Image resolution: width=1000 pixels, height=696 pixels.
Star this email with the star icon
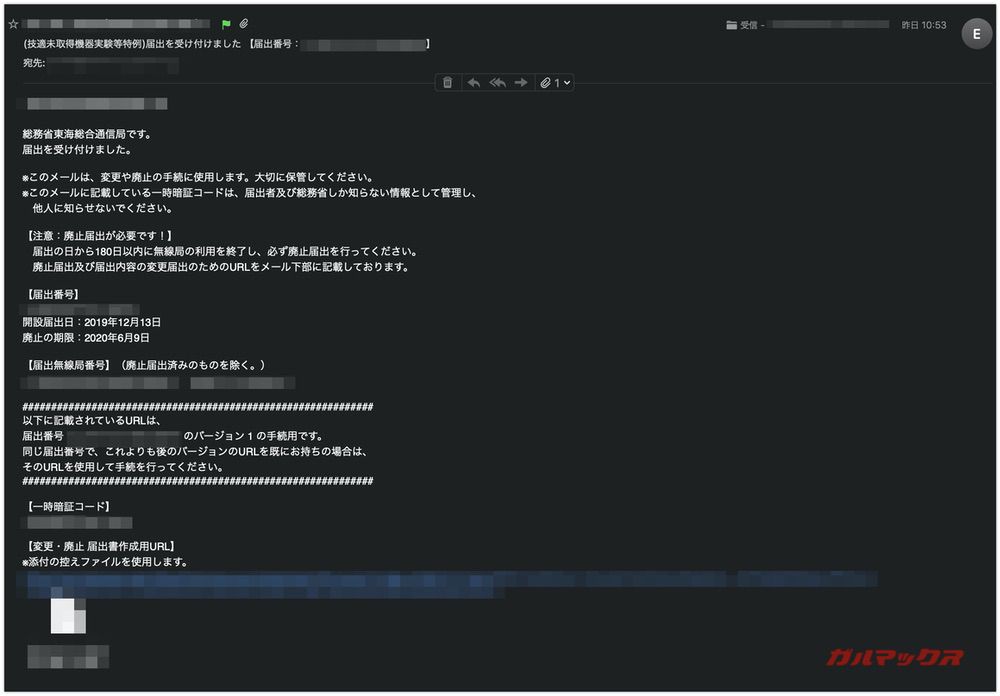(13, 24)
